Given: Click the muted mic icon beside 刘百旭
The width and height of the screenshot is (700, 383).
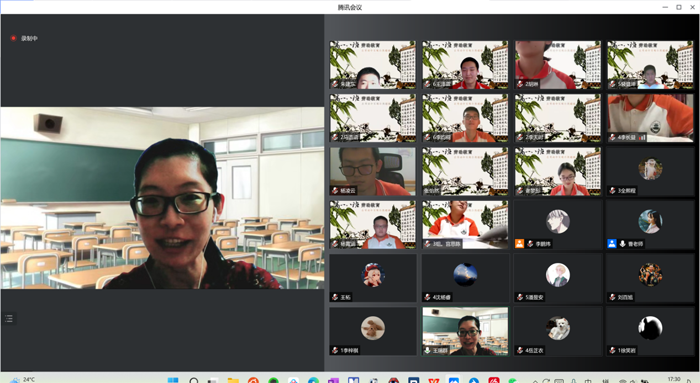Looking at the screenshot, I should 612,297.
